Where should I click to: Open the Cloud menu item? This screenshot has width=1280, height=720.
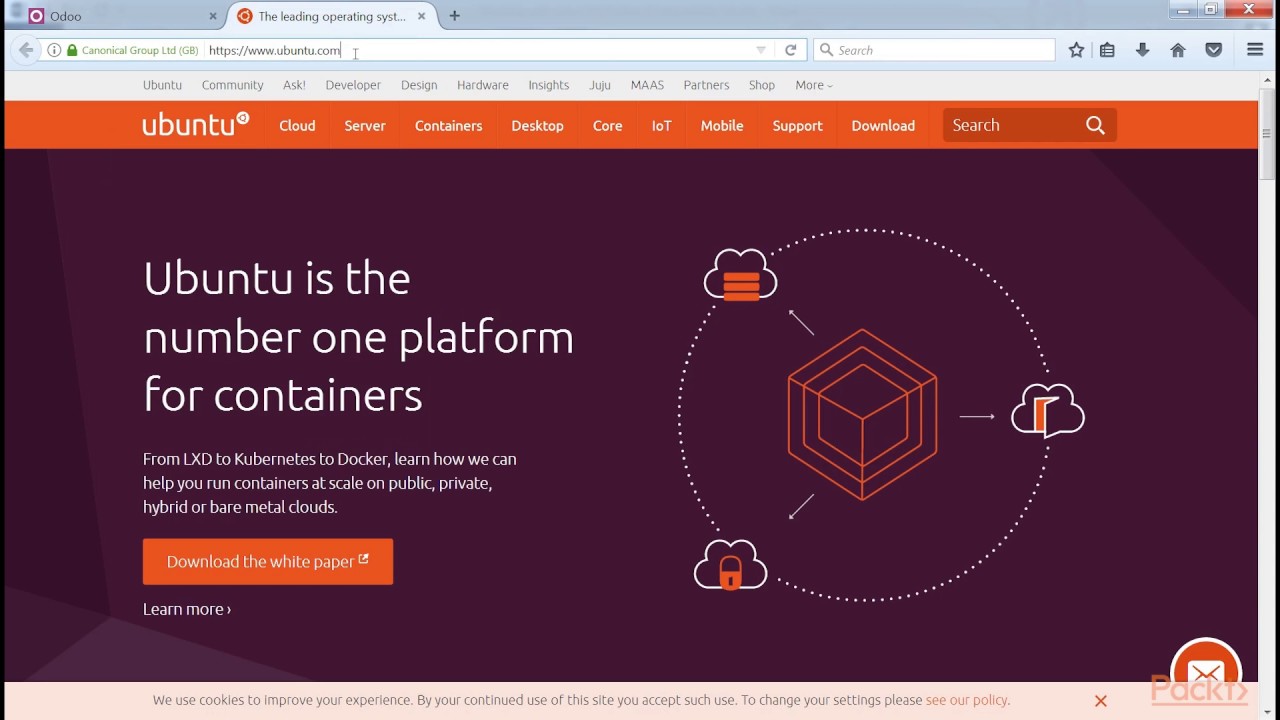(x=297, y=125)
